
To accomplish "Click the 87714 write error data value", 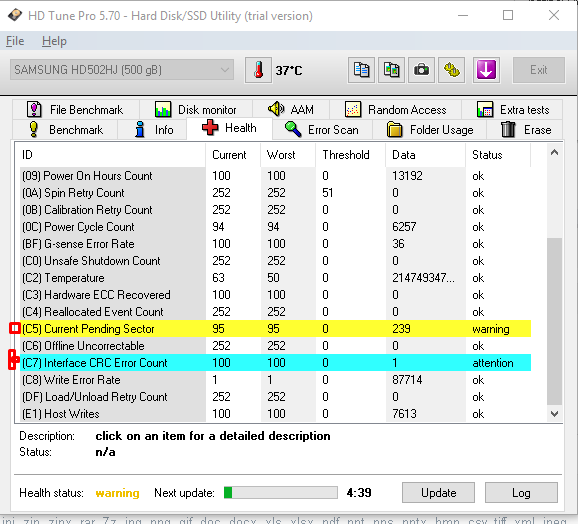I will [x=407, y=380].
